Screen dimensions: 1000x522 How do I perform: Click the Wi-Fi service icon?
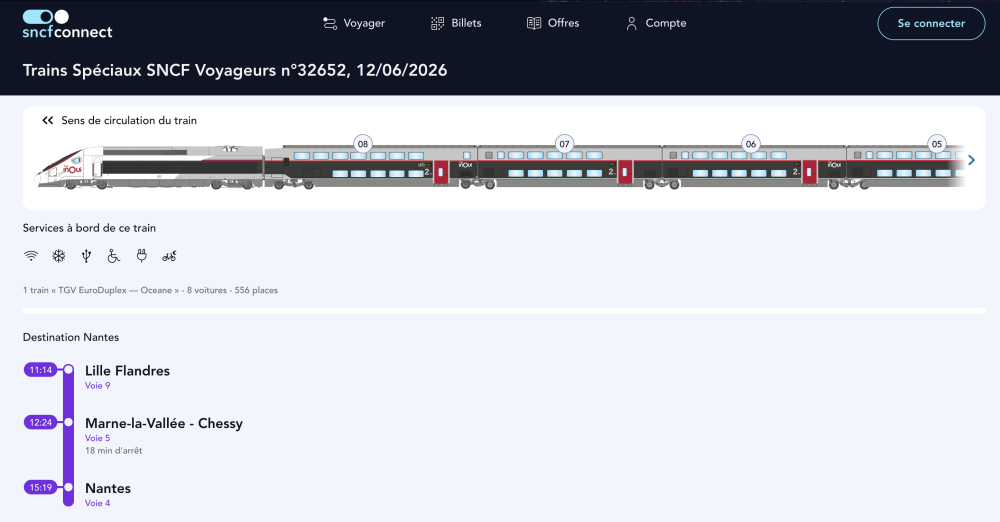(x=31, y=256)
